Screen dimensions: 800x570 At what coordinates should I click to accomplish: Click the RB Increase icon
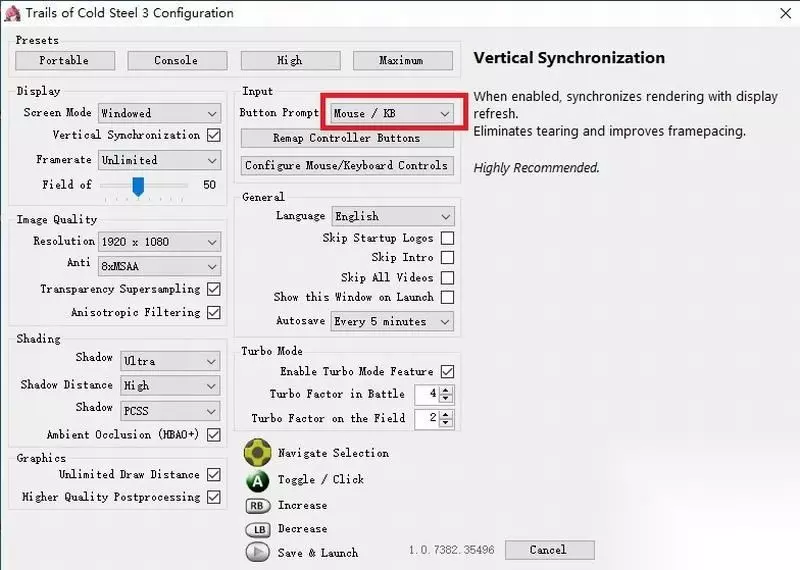(x=258, y=506)
